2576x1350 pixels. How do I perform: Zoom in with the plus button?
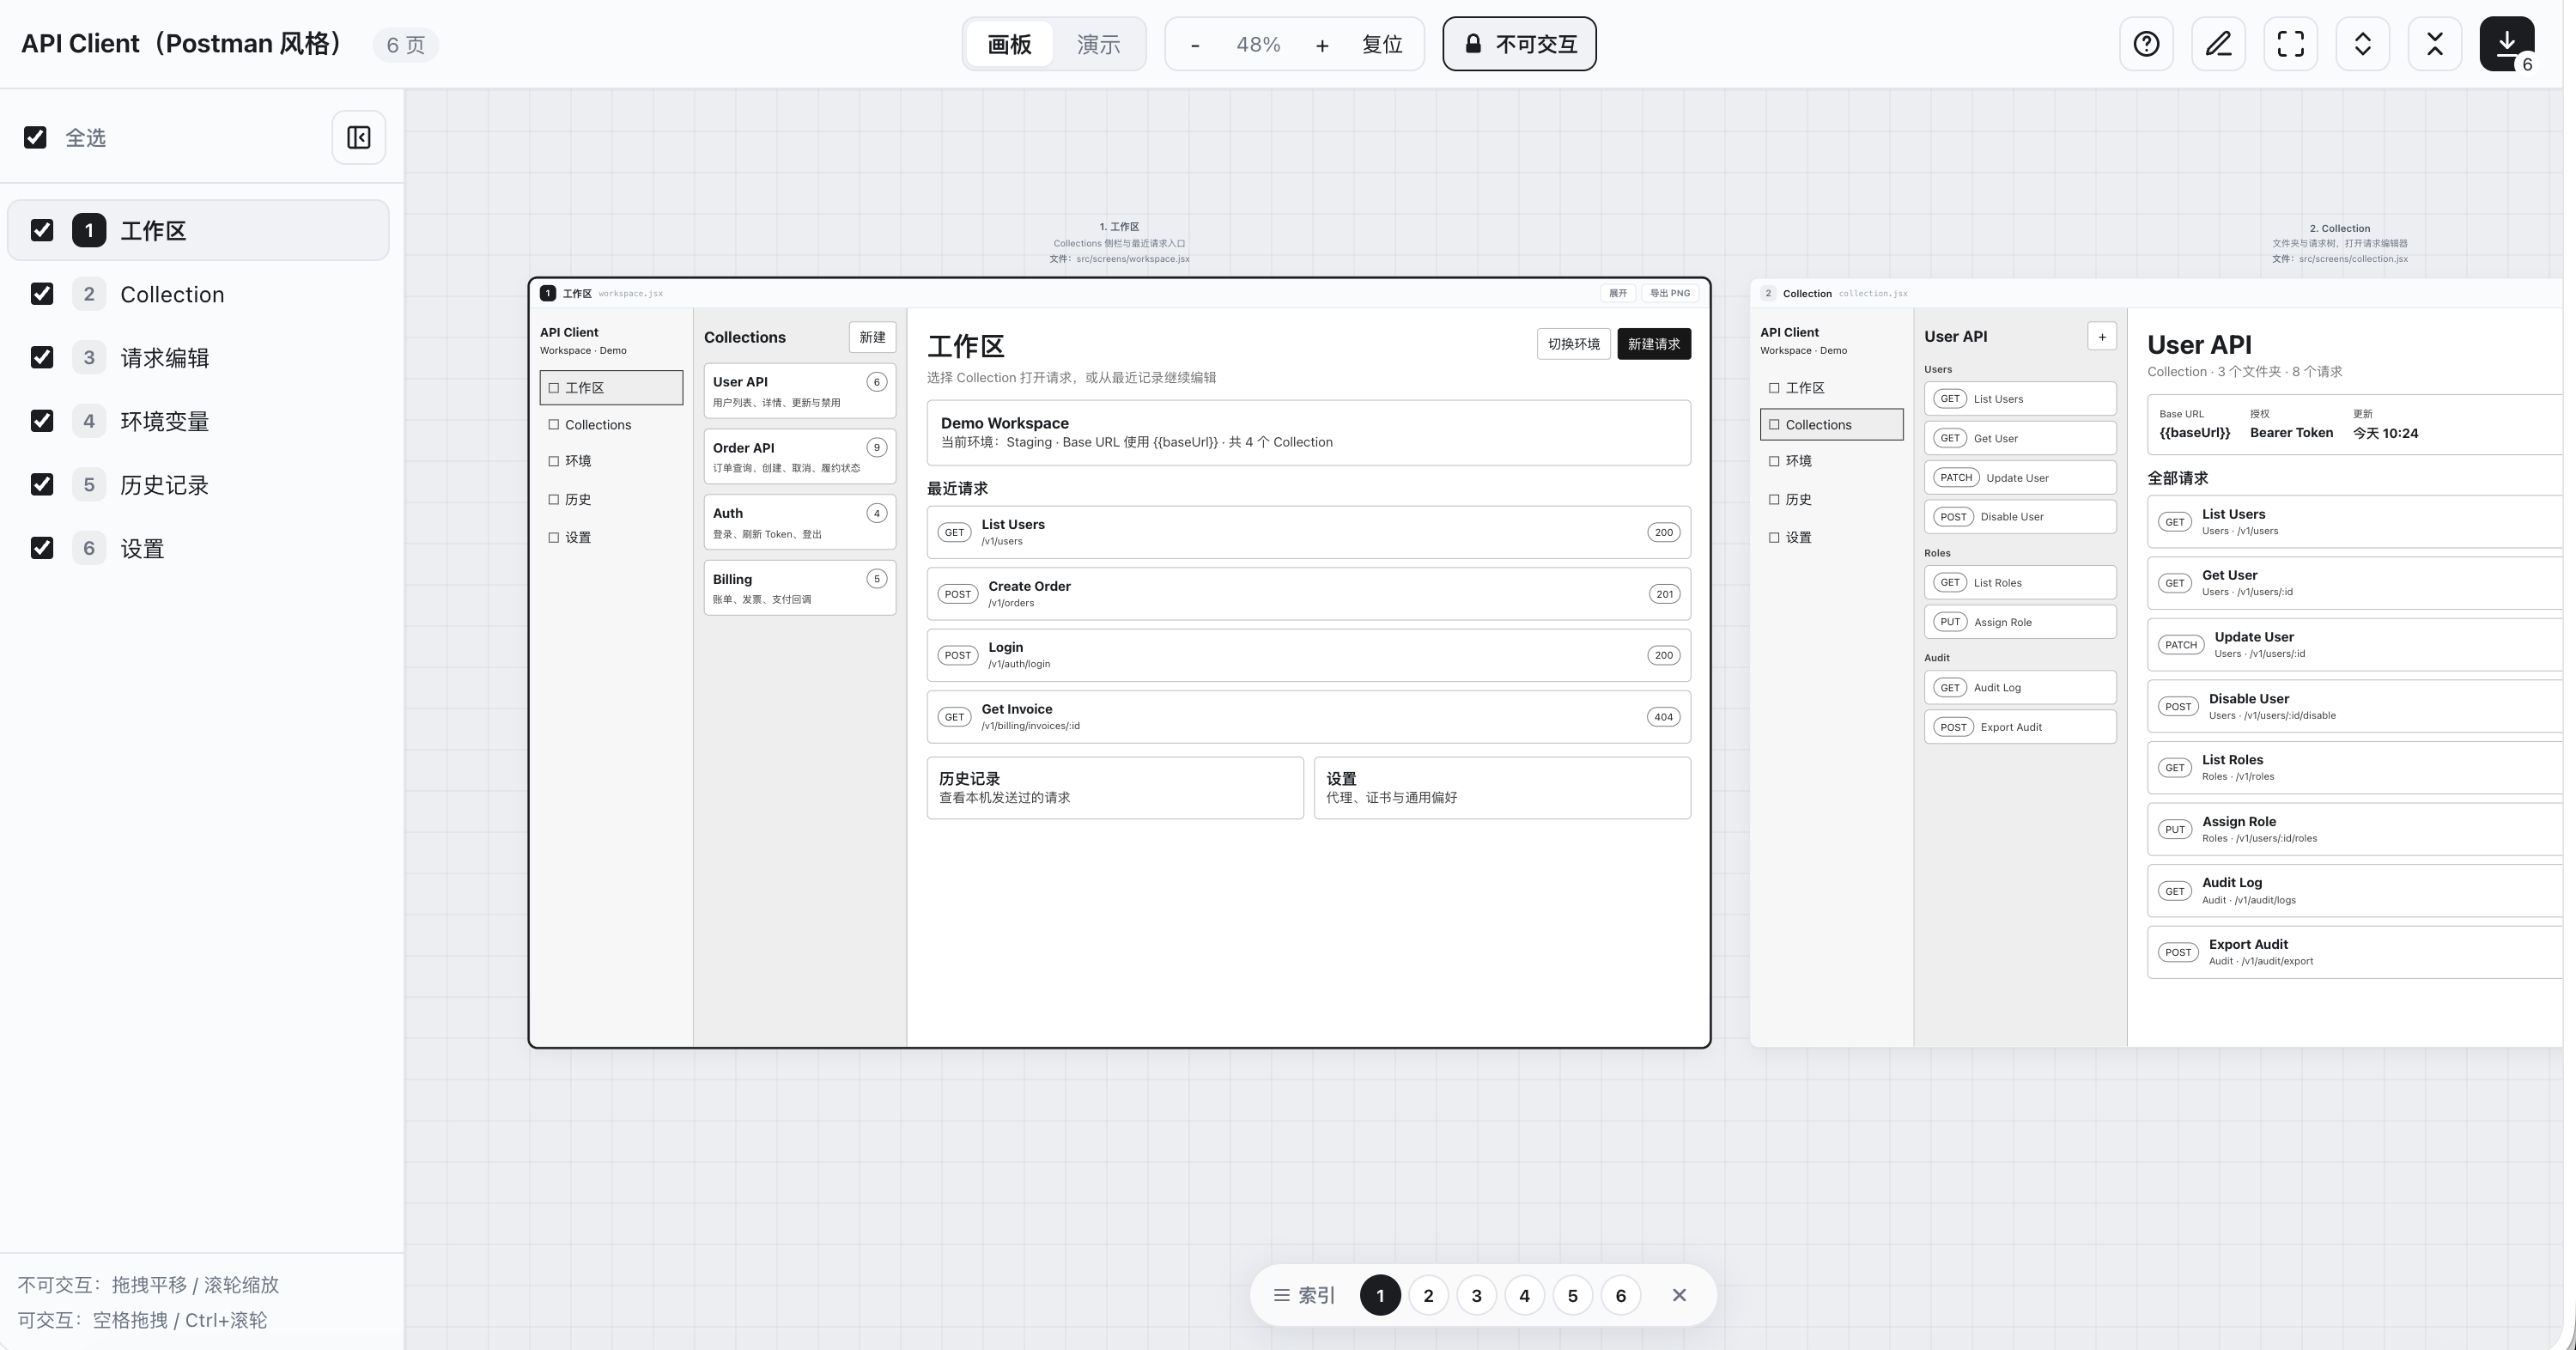point(1322,45)
